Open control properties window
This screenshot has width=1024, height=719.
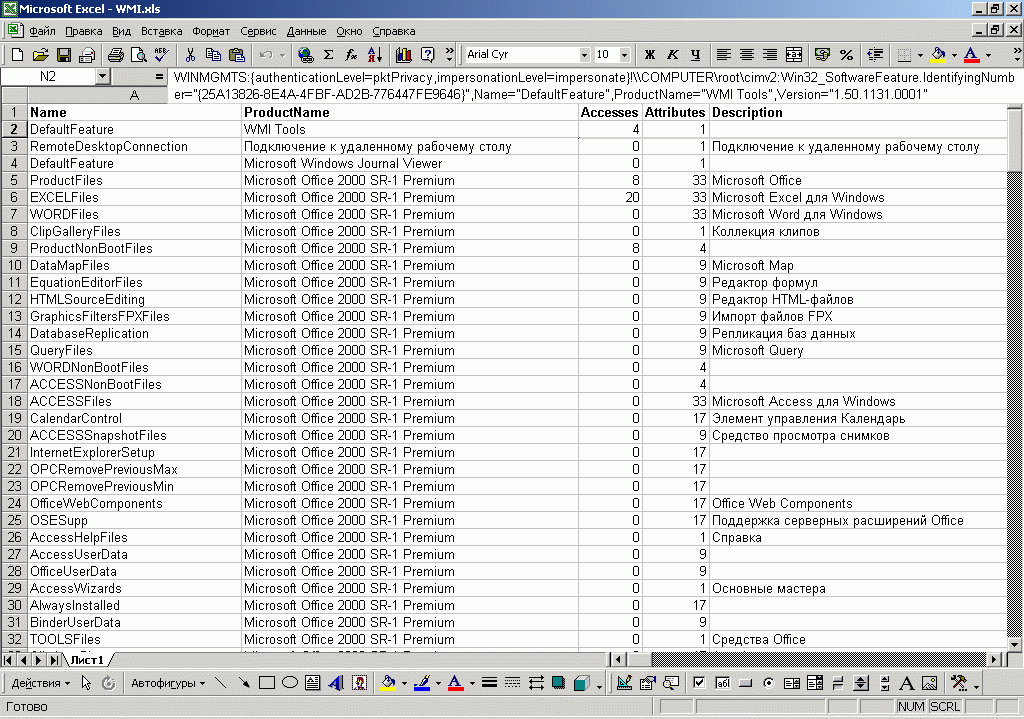[647, 683]
